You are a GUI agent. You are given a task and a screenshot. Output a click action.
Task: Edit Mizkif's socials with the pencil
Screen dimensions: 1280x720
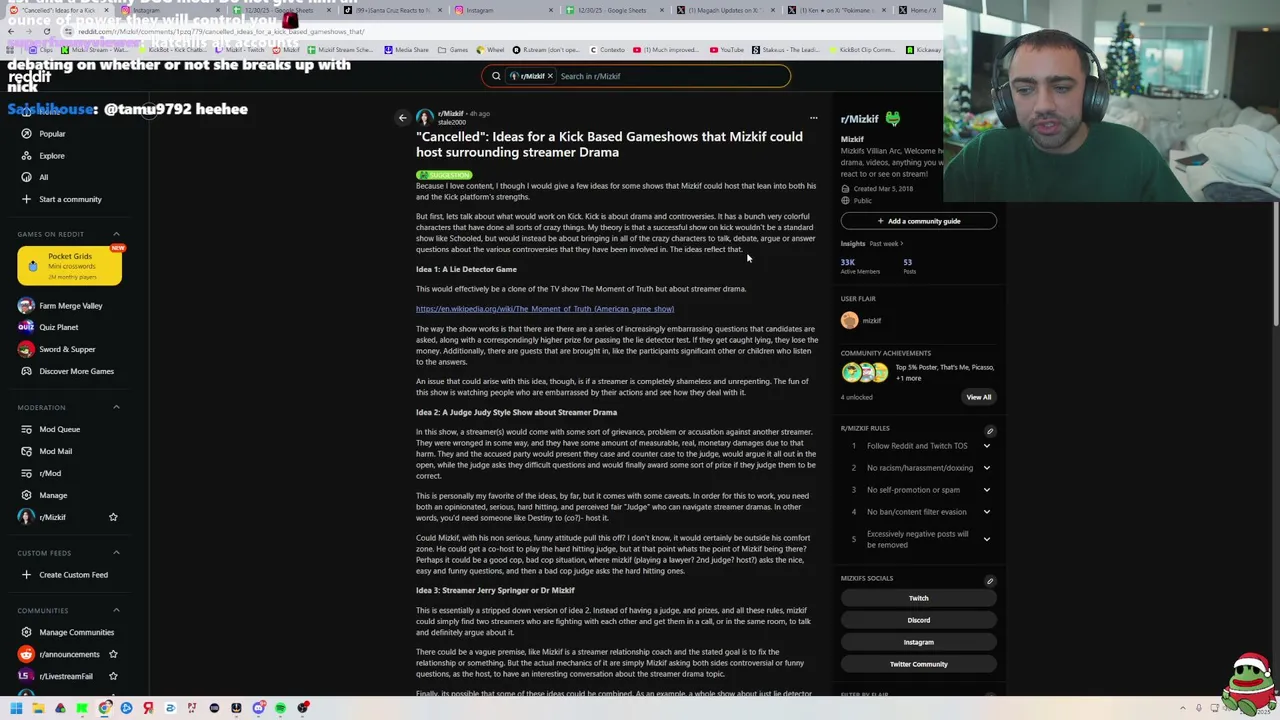point(989,581)
